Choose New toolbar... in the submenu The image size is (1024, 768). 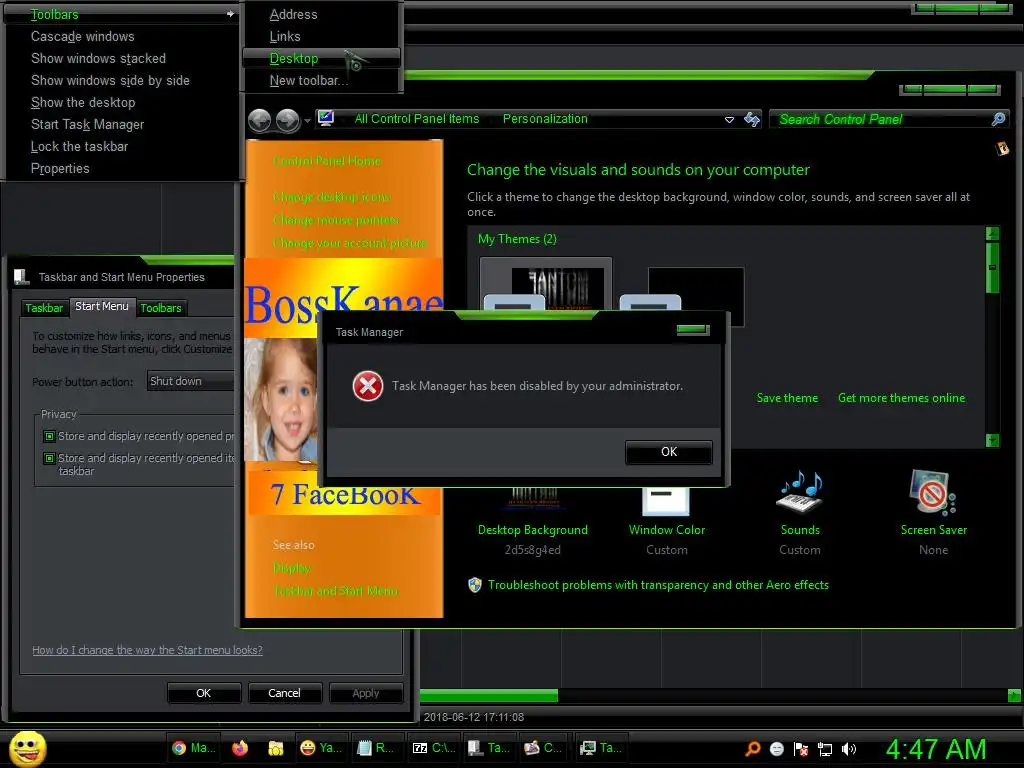(x=321, y=80)
